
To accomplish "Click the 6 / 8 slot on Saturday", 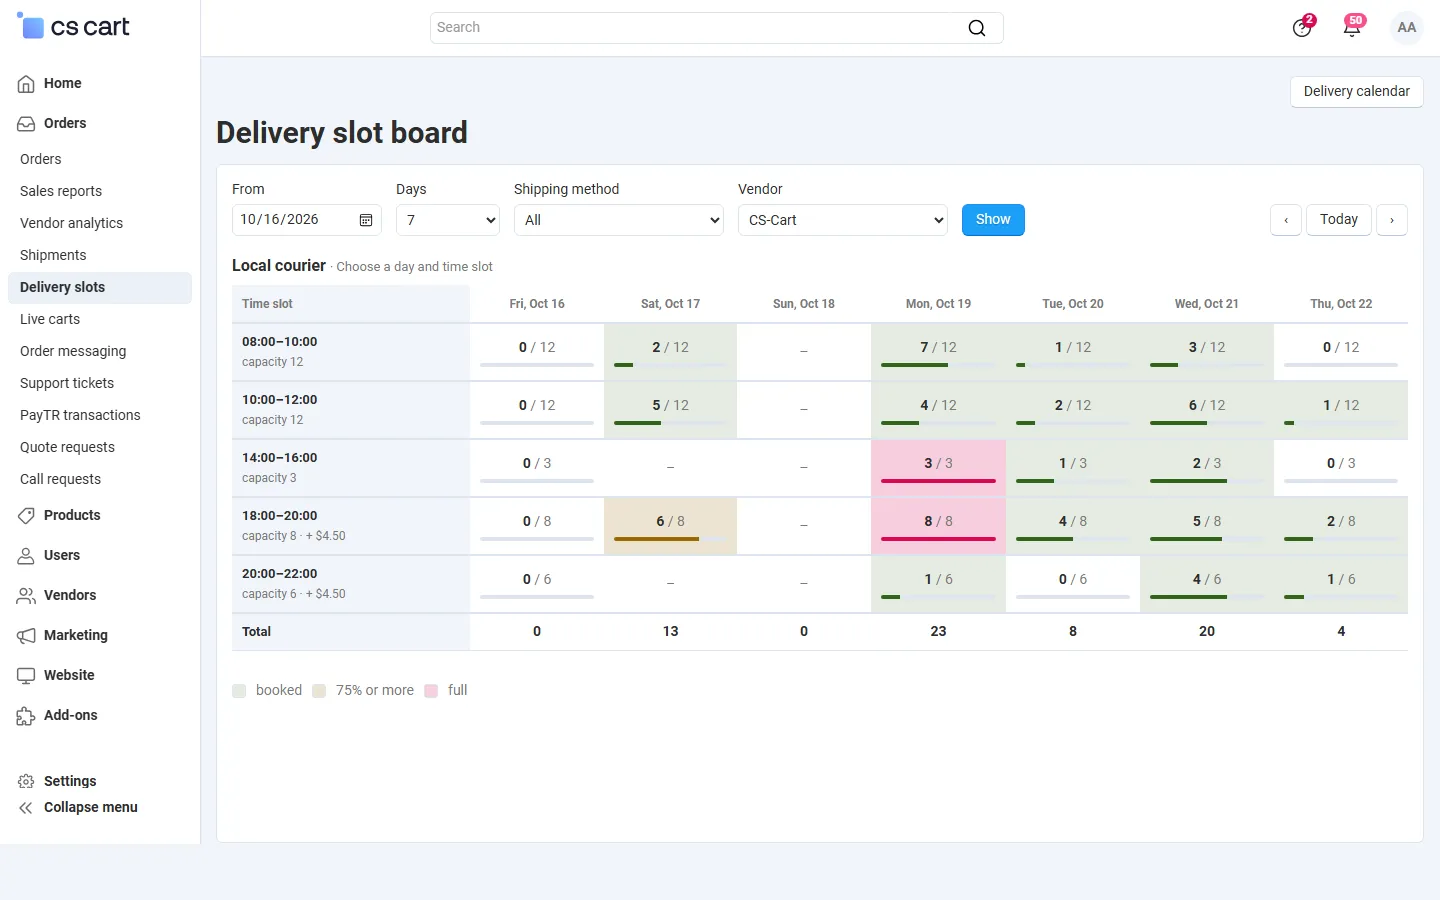I will (x=671, y=526).
